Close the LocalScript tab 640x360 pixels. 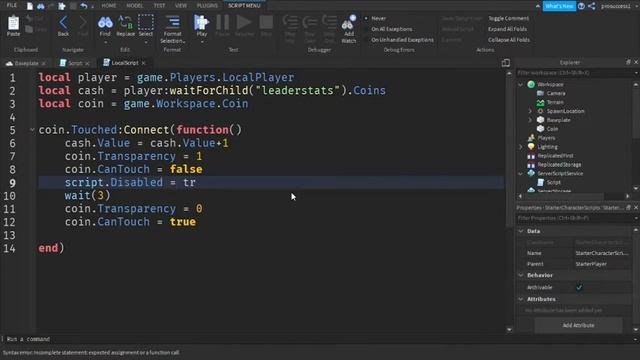(143, 63)
